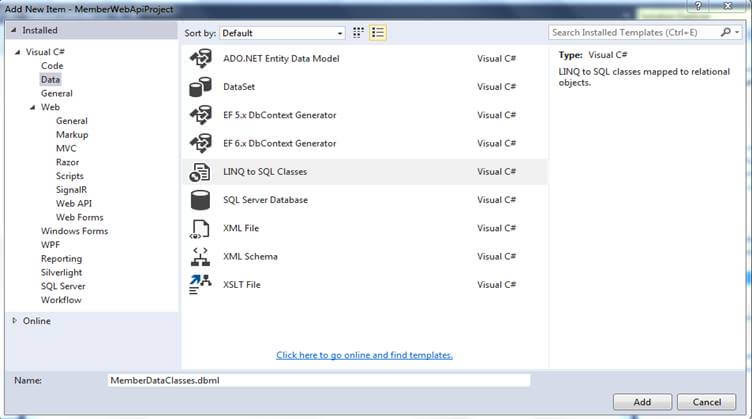This screenshot has width=752, height=419.
Task: Open the Sort by Default dropdown
Action: [282, 33]
